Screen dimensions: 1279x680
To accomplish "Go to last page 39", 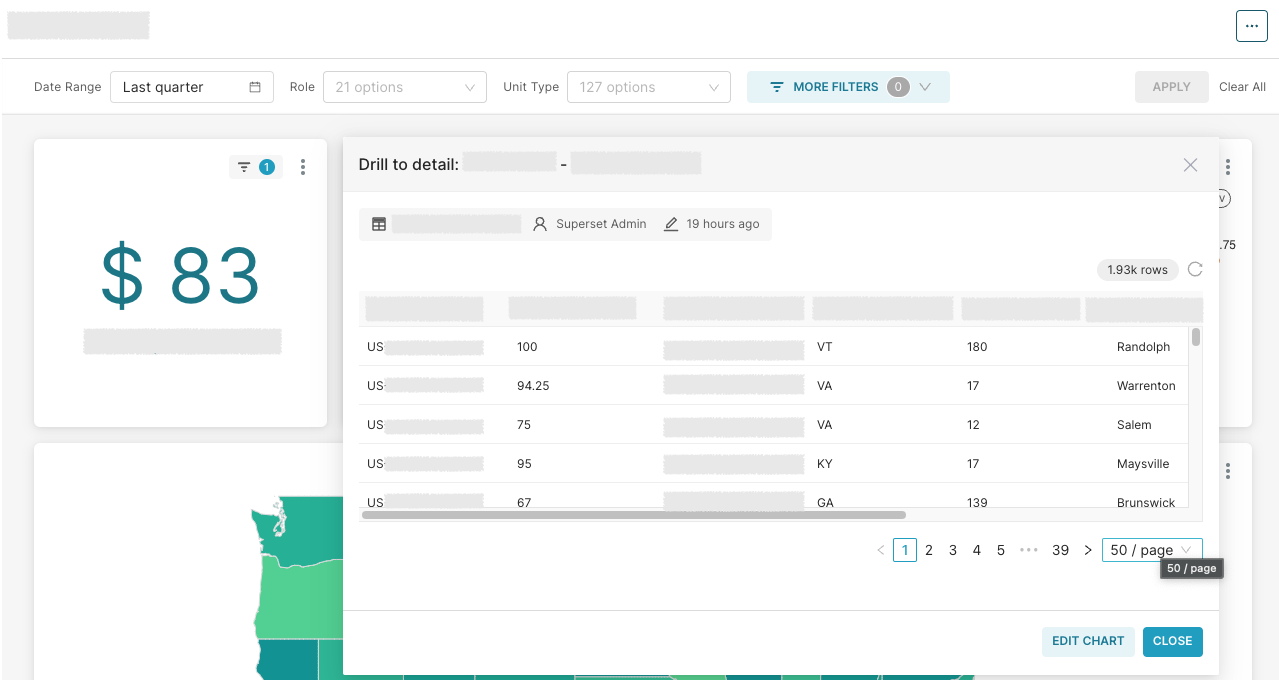I will coord(1061,550).
